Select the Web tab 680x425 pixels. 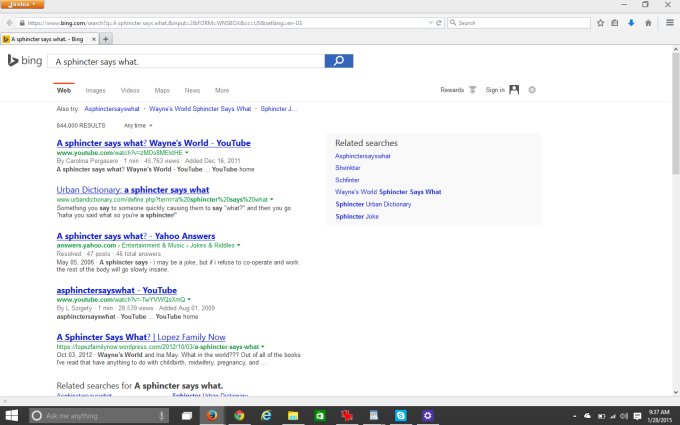coord(64,90)
